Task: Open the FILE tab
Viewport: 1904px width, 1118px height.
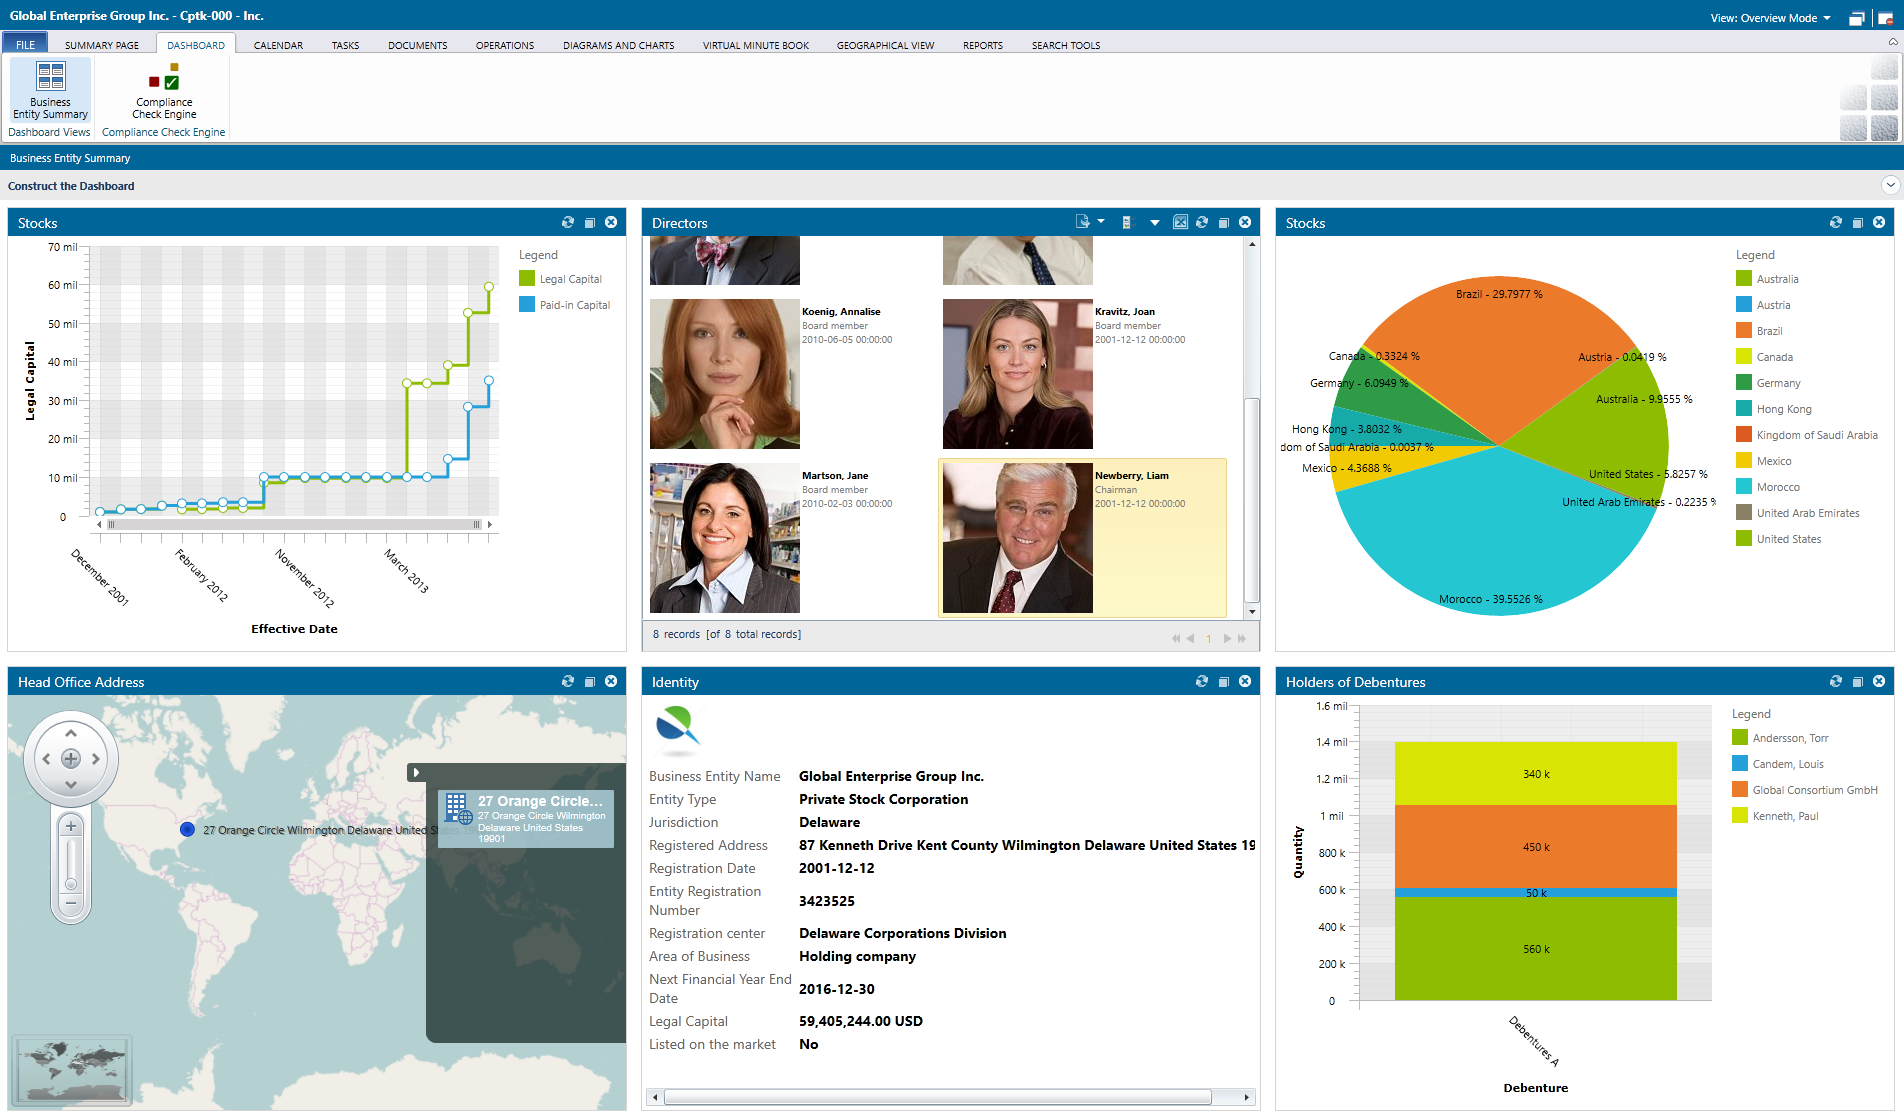Action: (x=25, y=45)
